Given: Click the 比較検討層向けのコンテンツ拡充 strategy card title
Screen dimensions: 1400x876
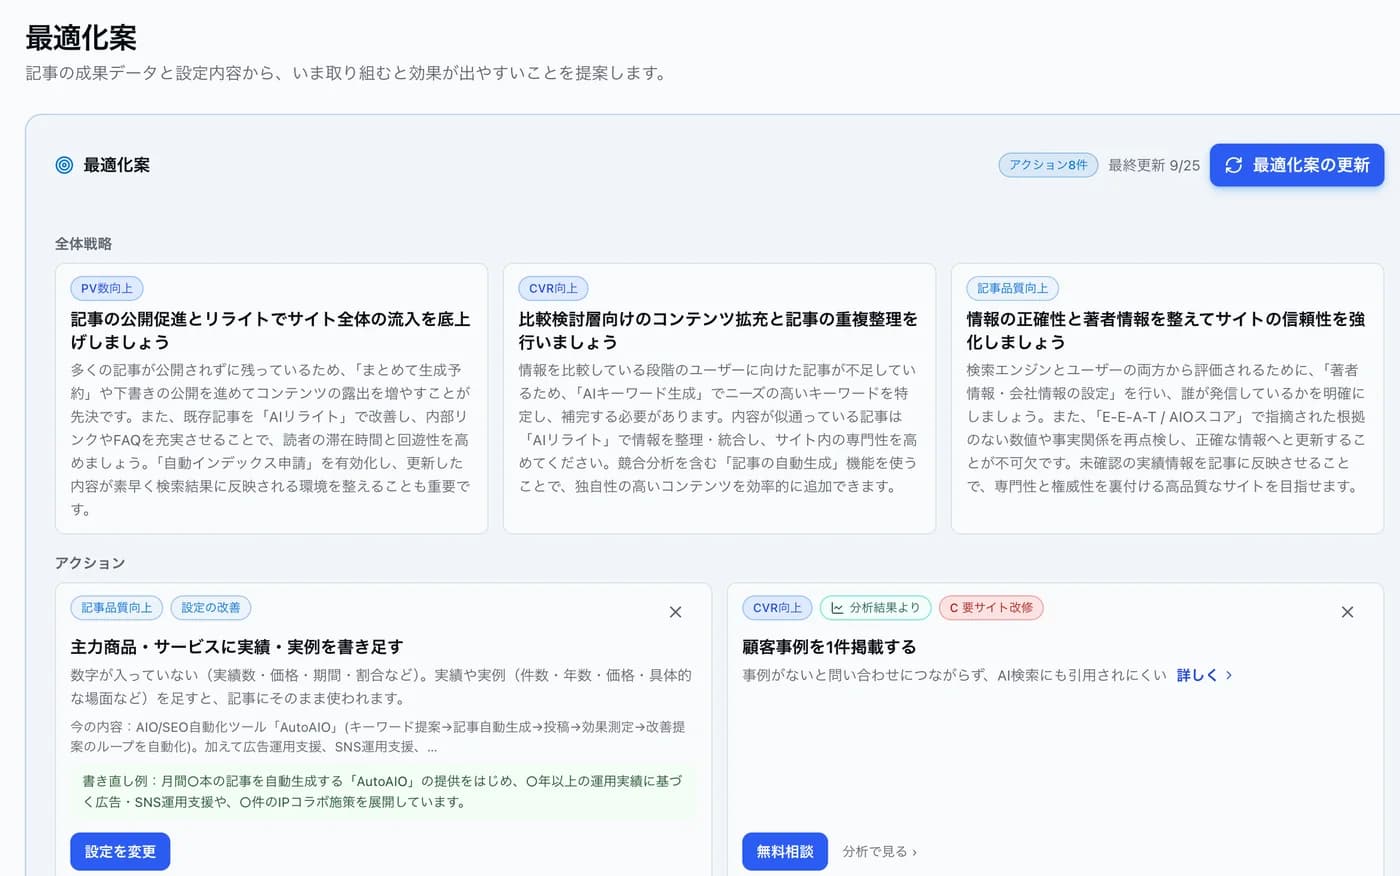Looking at the screenshot, I should click(718, 330).
